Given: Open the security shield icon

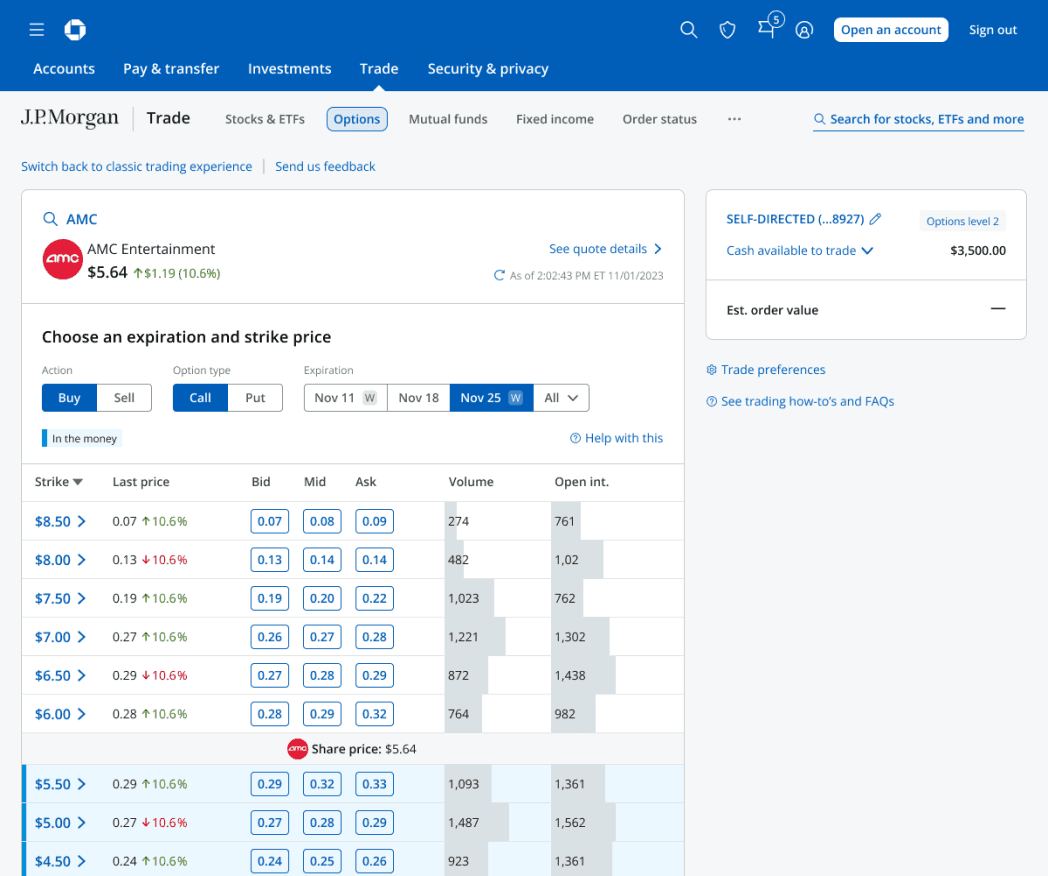Looking at the screenshot, I should (x=727, y=30).
